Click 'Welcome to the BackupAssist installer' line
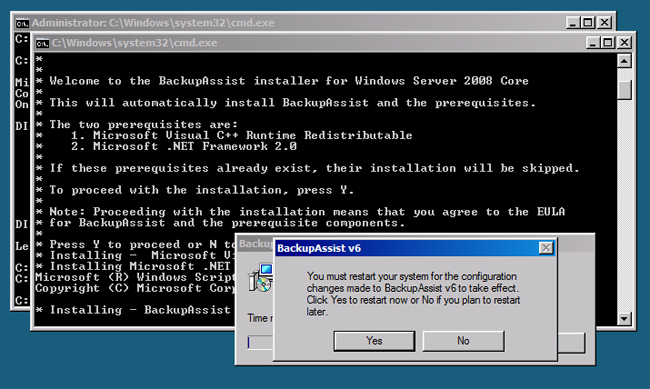 [x=289, y=81]
